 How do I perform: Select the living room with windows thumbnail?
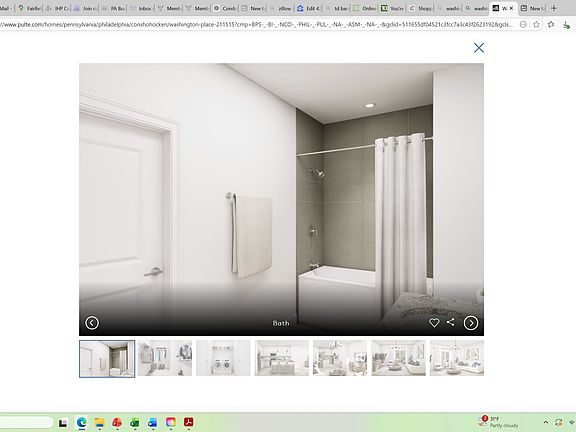coord(399,358)
